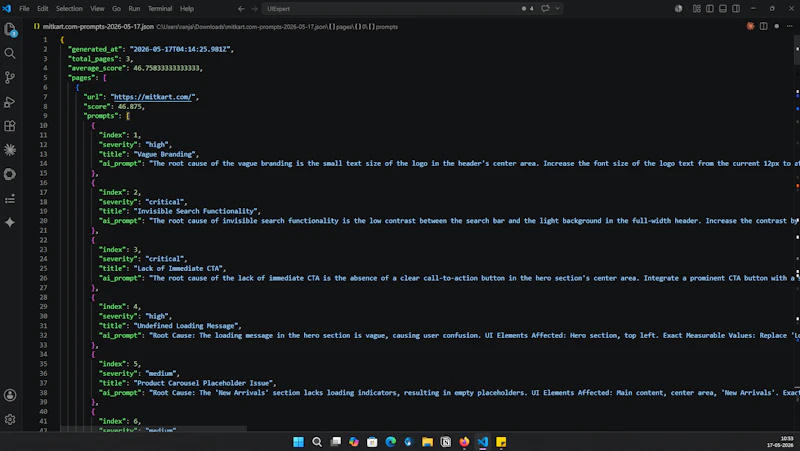Viewport: 800px width, 451px height.
Task: Open the Run menu
Action: point(134,9)
